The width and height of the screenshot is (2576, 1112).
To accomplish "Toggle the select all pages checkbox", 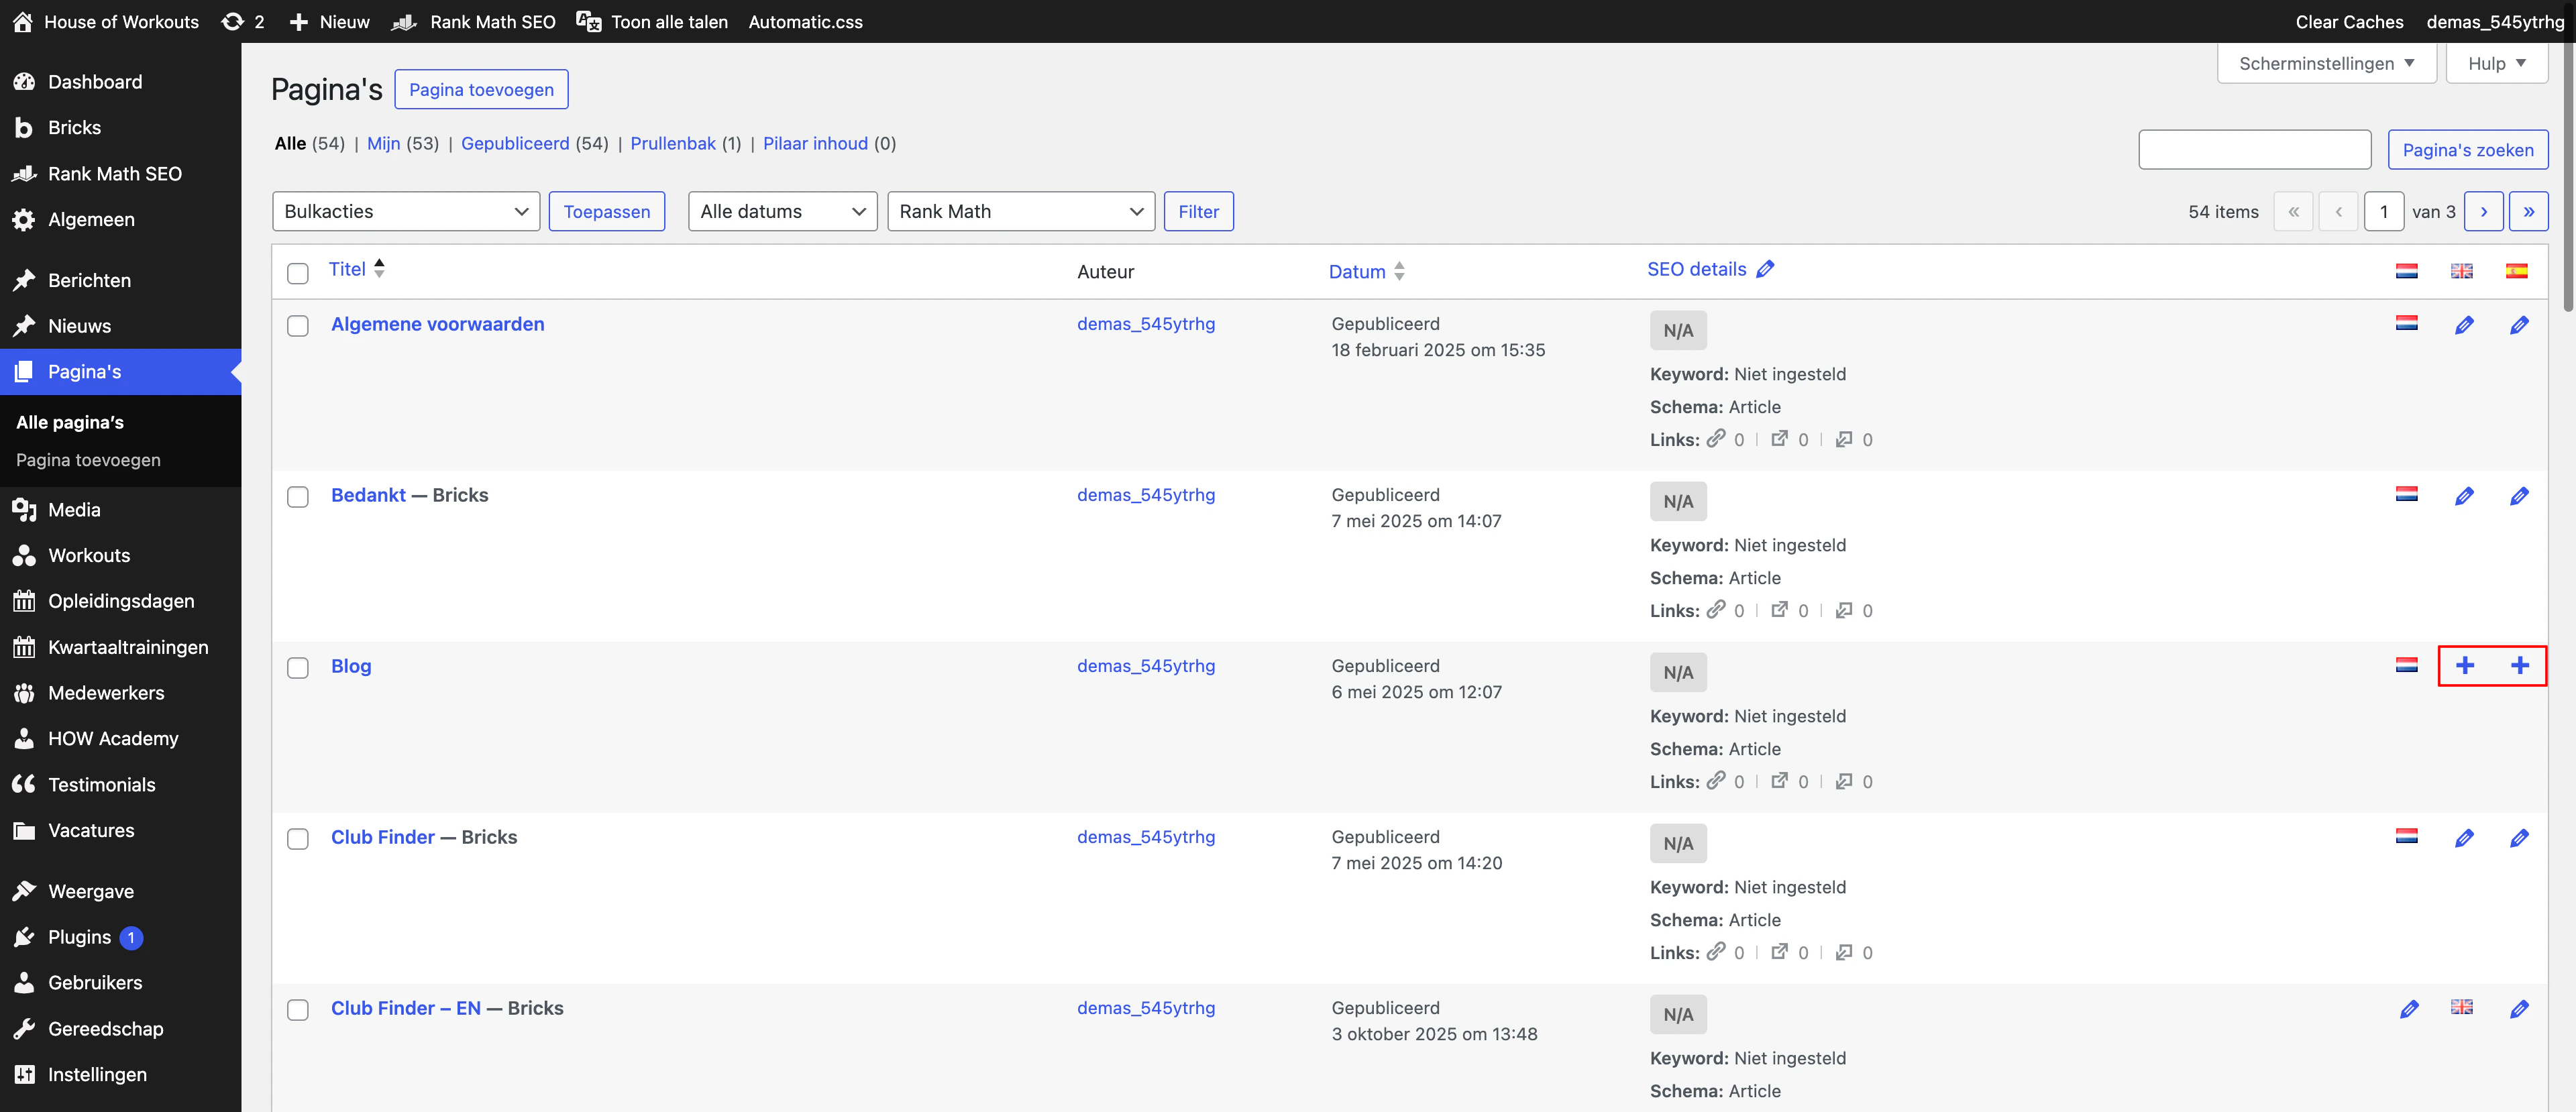I will click(x=298, y=273).
